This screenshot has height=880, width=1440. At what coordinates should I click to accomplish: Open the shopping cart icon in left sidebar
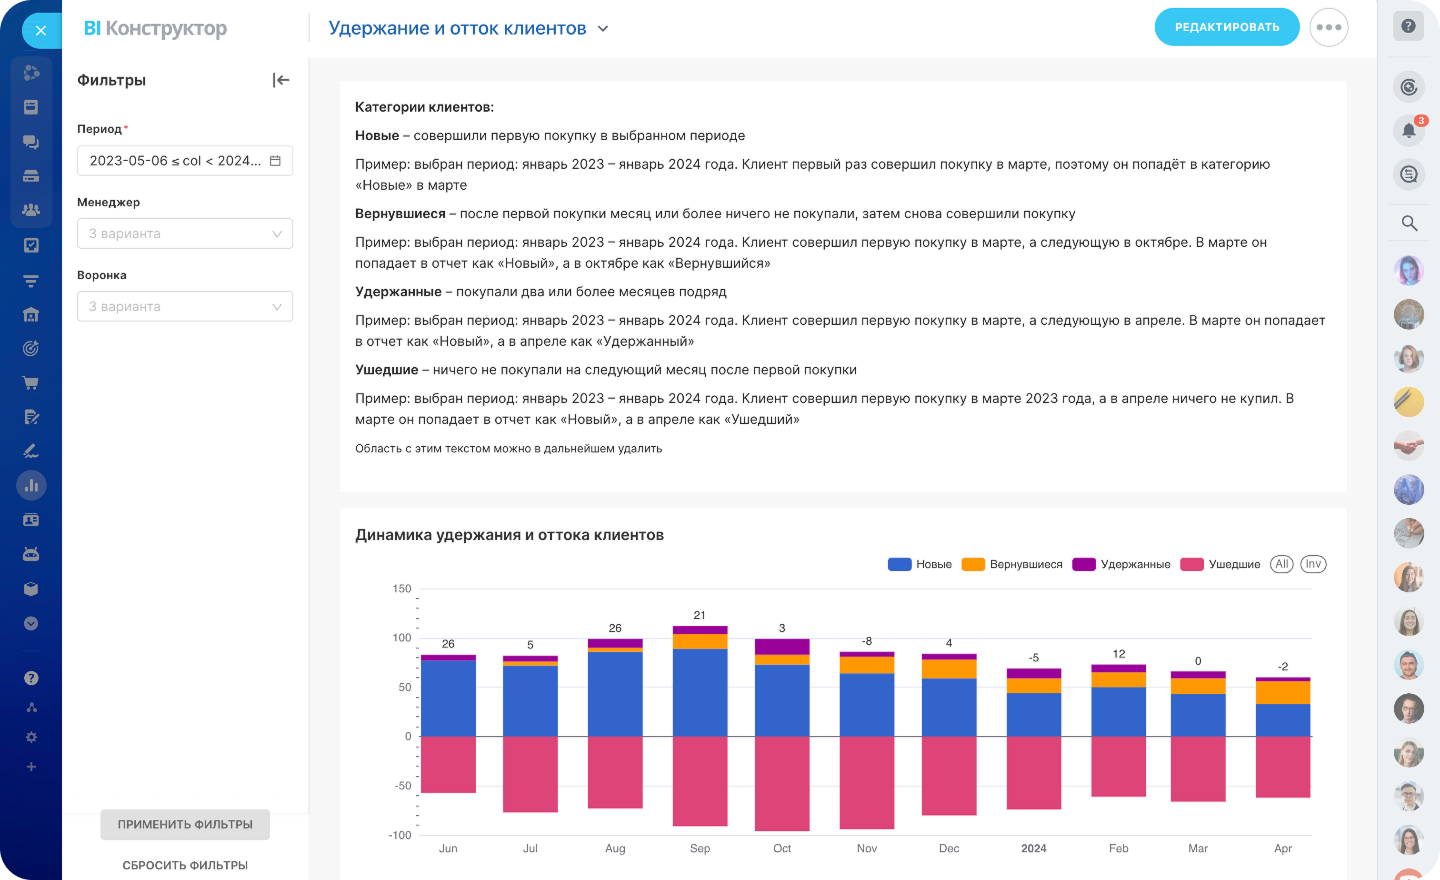point(31,383)
